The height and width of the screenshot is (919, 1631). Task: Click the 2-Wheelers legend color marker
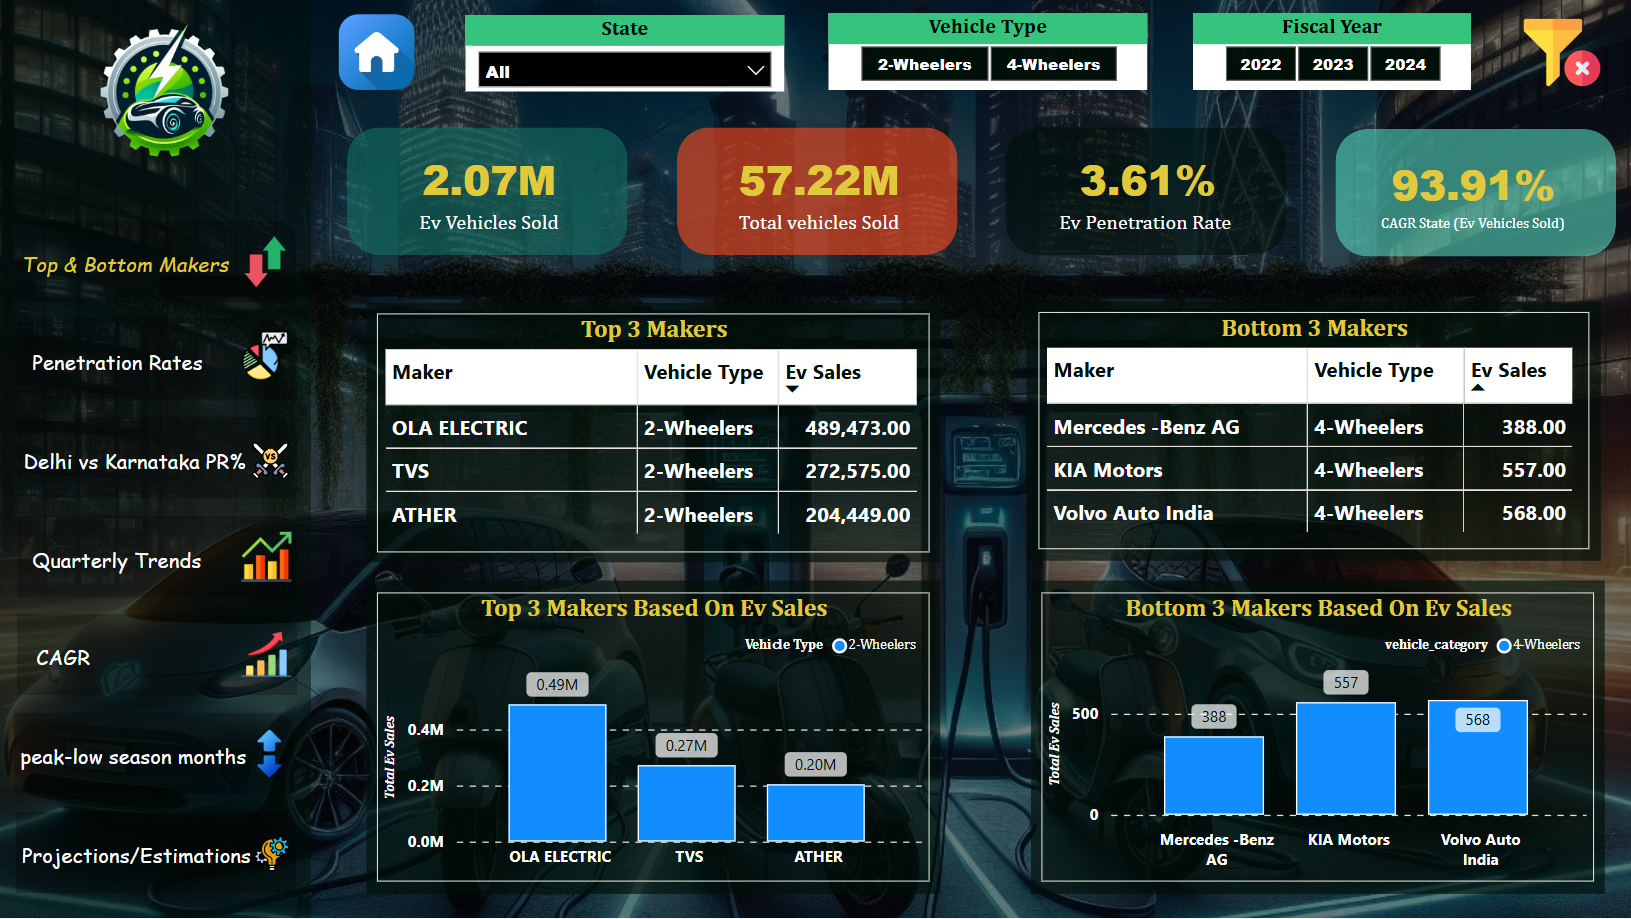pos(839,646)
